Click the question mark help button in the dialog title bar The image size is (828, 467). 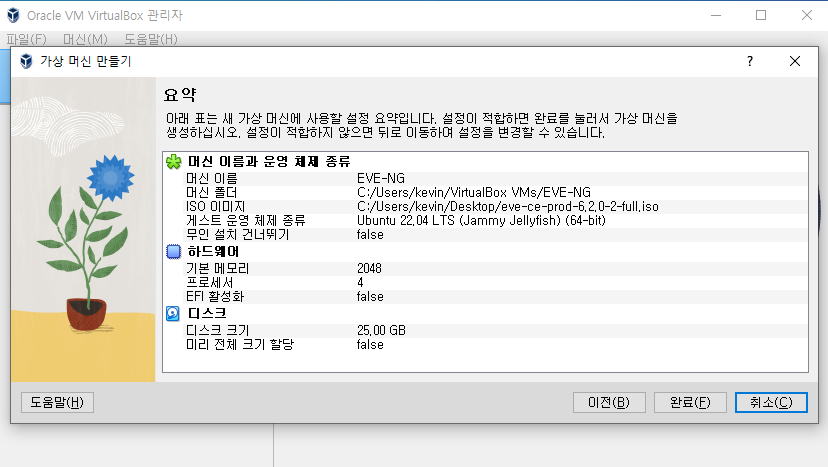pos(750,61)
